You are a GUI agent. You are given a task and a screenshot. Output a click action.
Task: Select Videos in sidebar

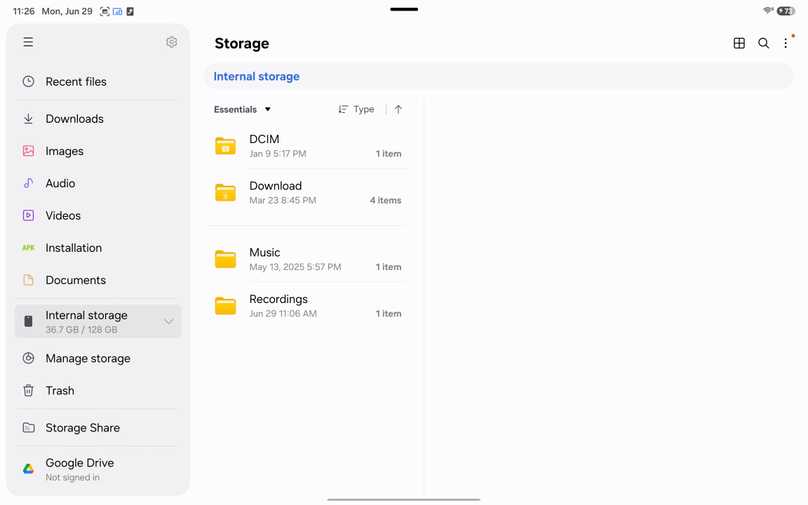point(98,215)
